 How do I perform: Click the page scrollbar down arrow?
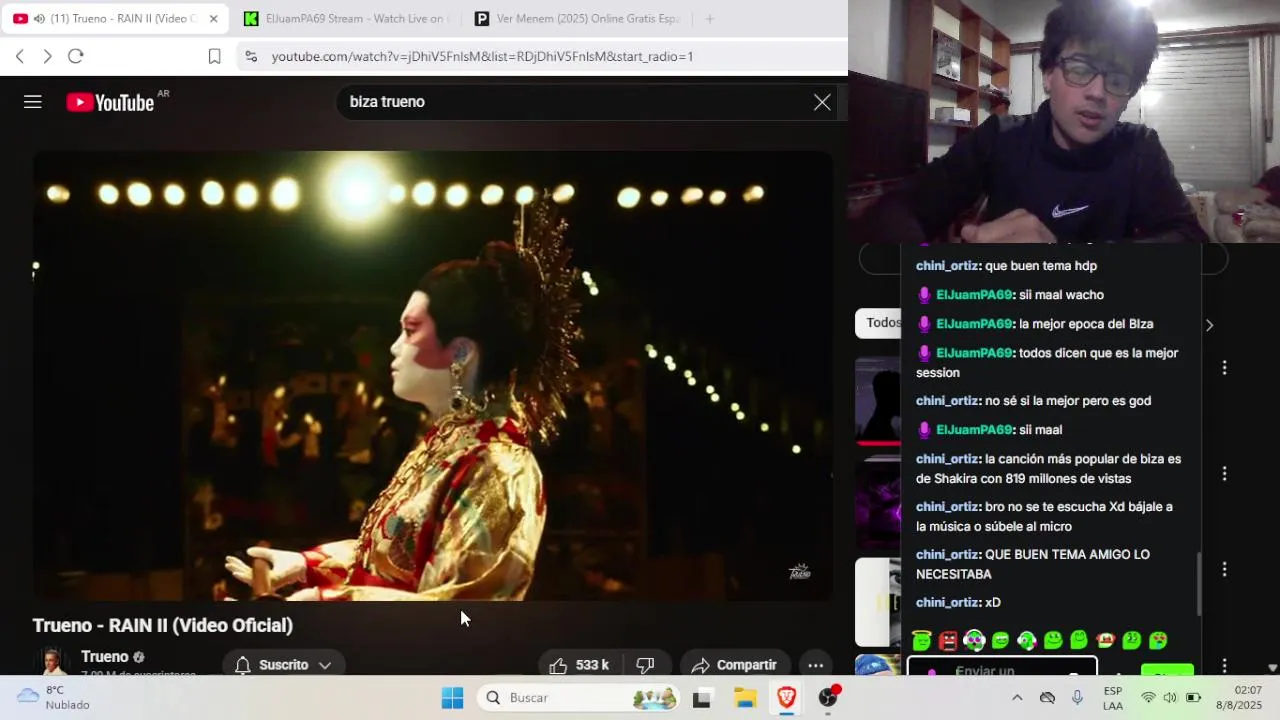[1272, 668]
